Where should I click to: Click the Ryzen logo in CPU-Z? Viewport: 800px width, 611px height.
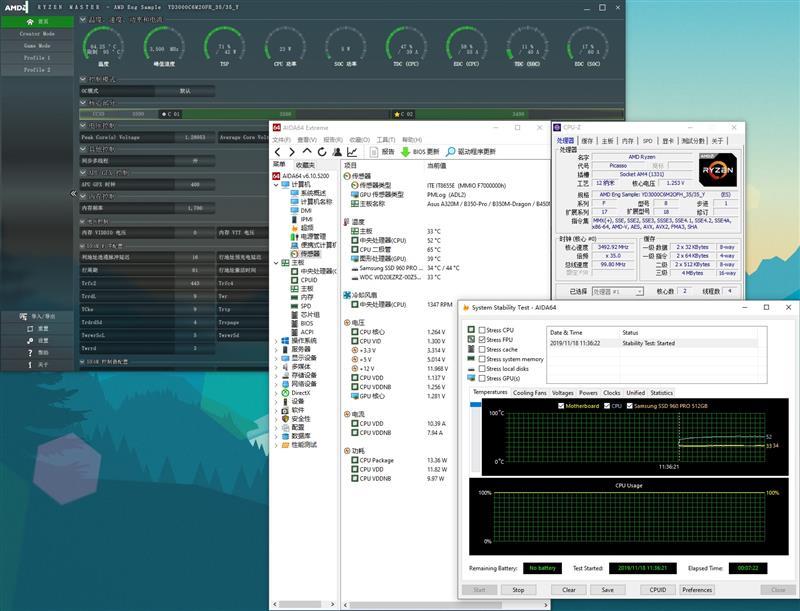pyautogui.click(x=717, y=170)
